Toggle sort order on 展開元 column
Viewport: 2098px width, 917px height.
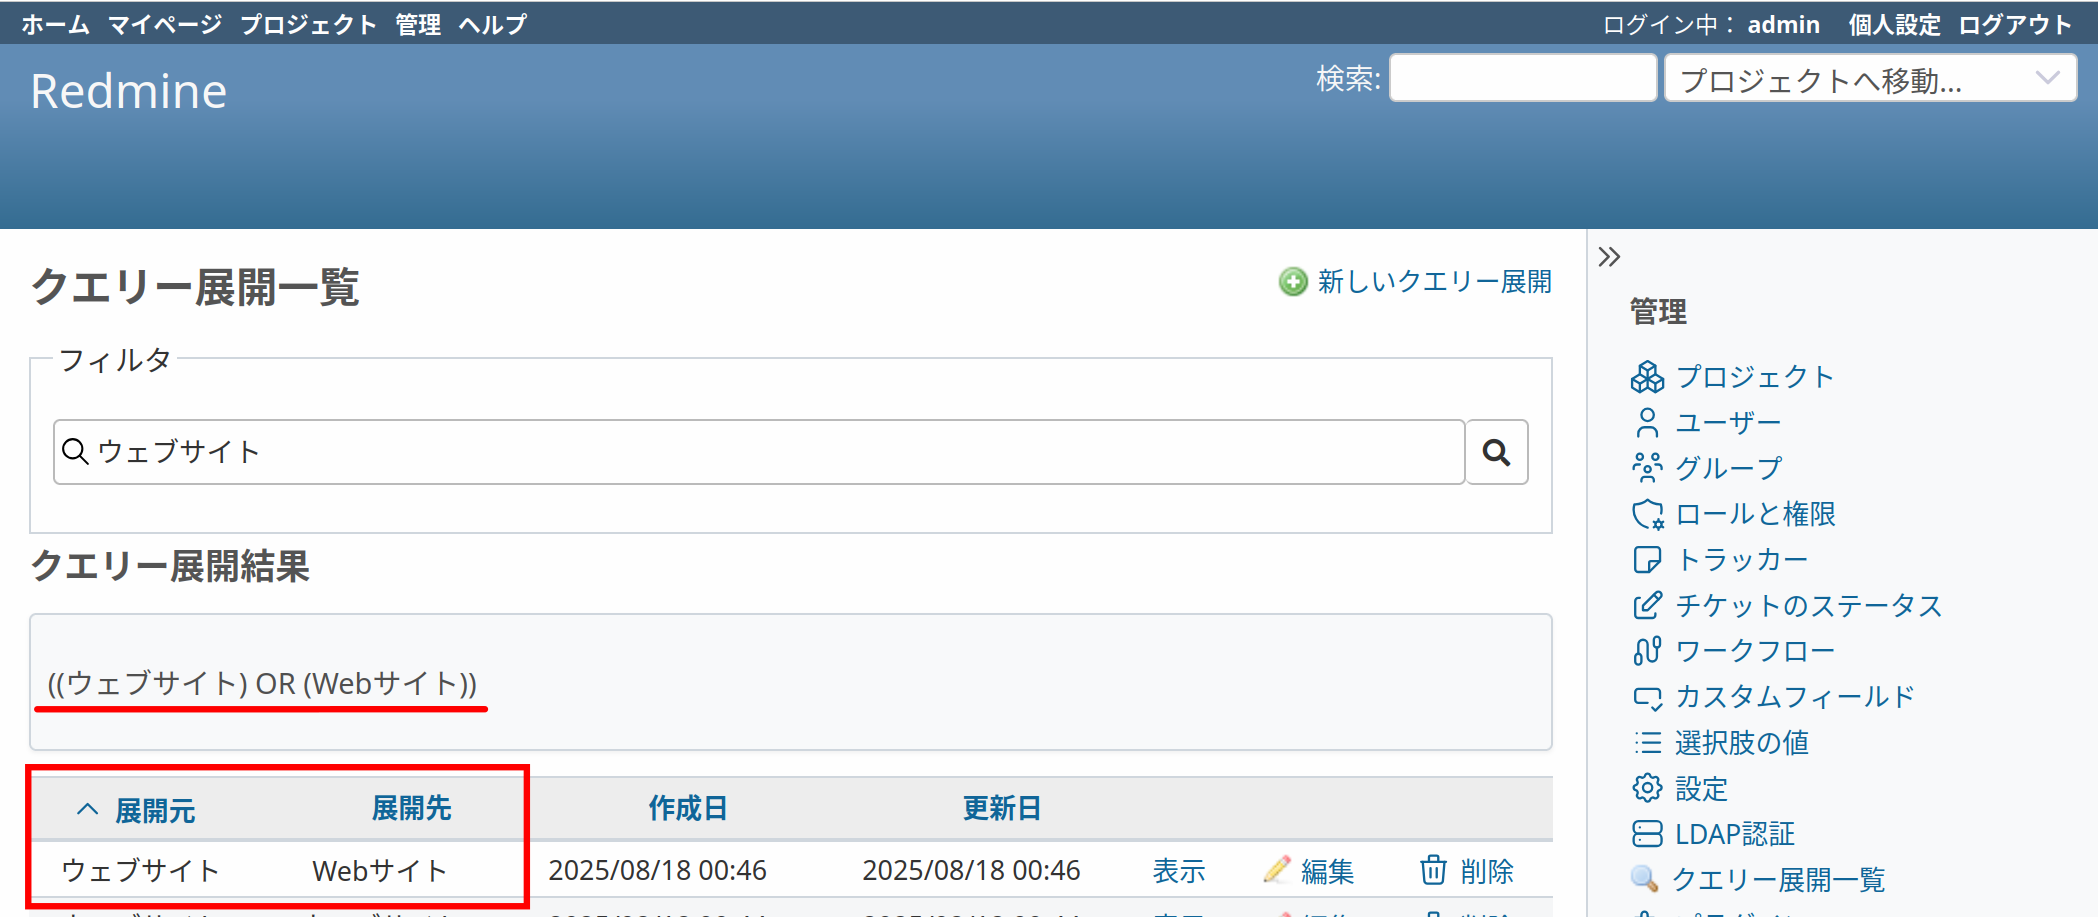[x=154, y=809]
